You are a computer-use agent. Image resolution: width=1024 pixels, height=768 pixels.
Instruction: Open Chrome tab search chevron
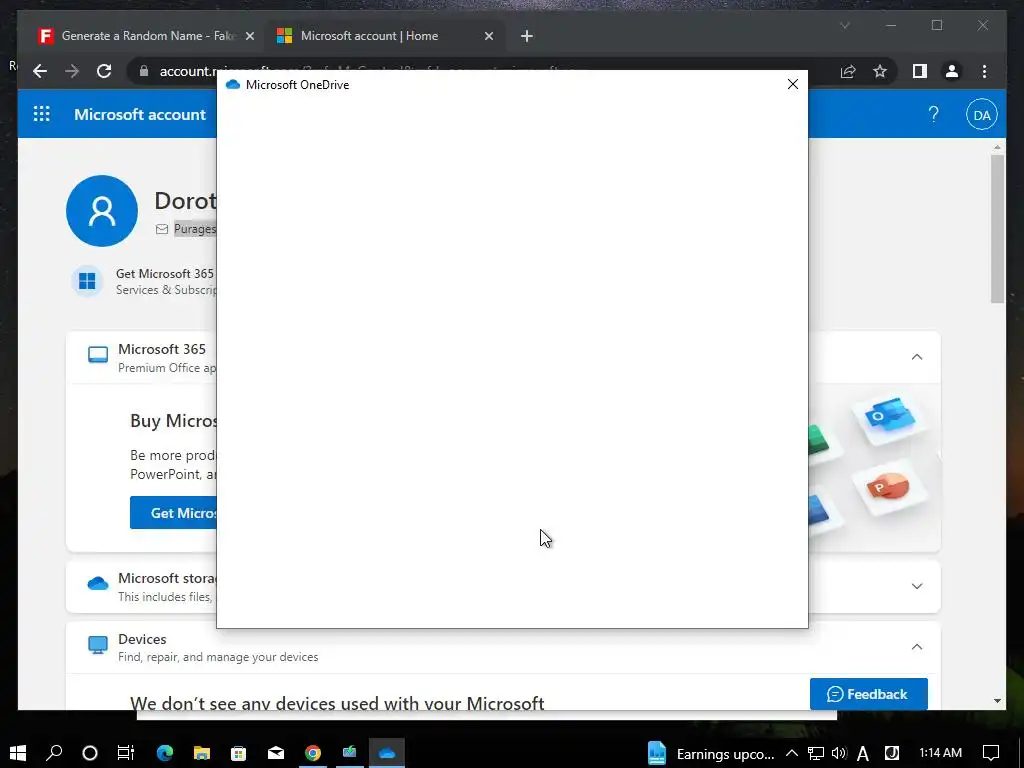tap(844, 25)
